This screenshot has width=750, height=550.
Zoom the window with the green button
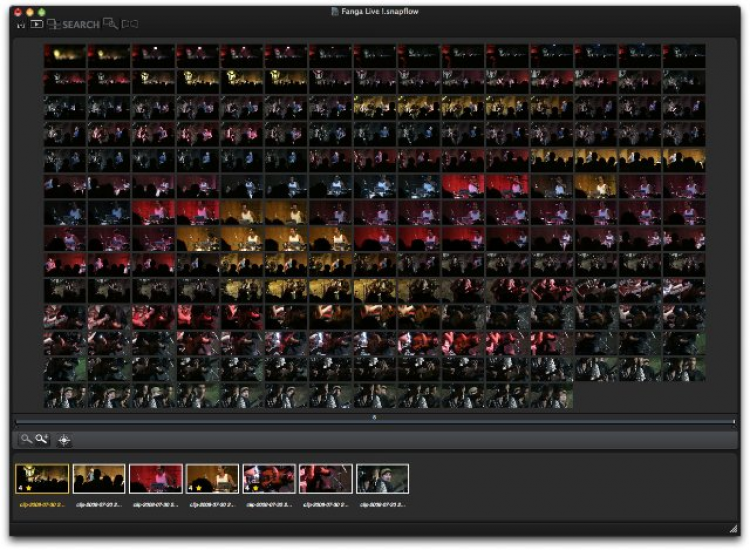point(42,11)
